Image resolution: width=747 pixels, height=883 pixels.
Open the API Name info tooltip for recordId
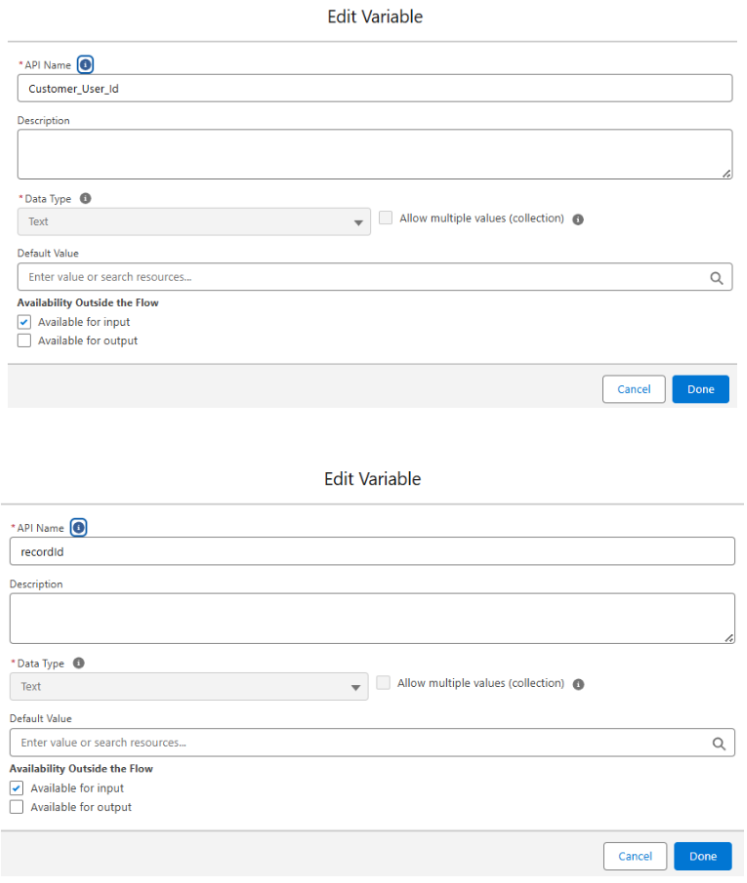(x=78, y=528)
